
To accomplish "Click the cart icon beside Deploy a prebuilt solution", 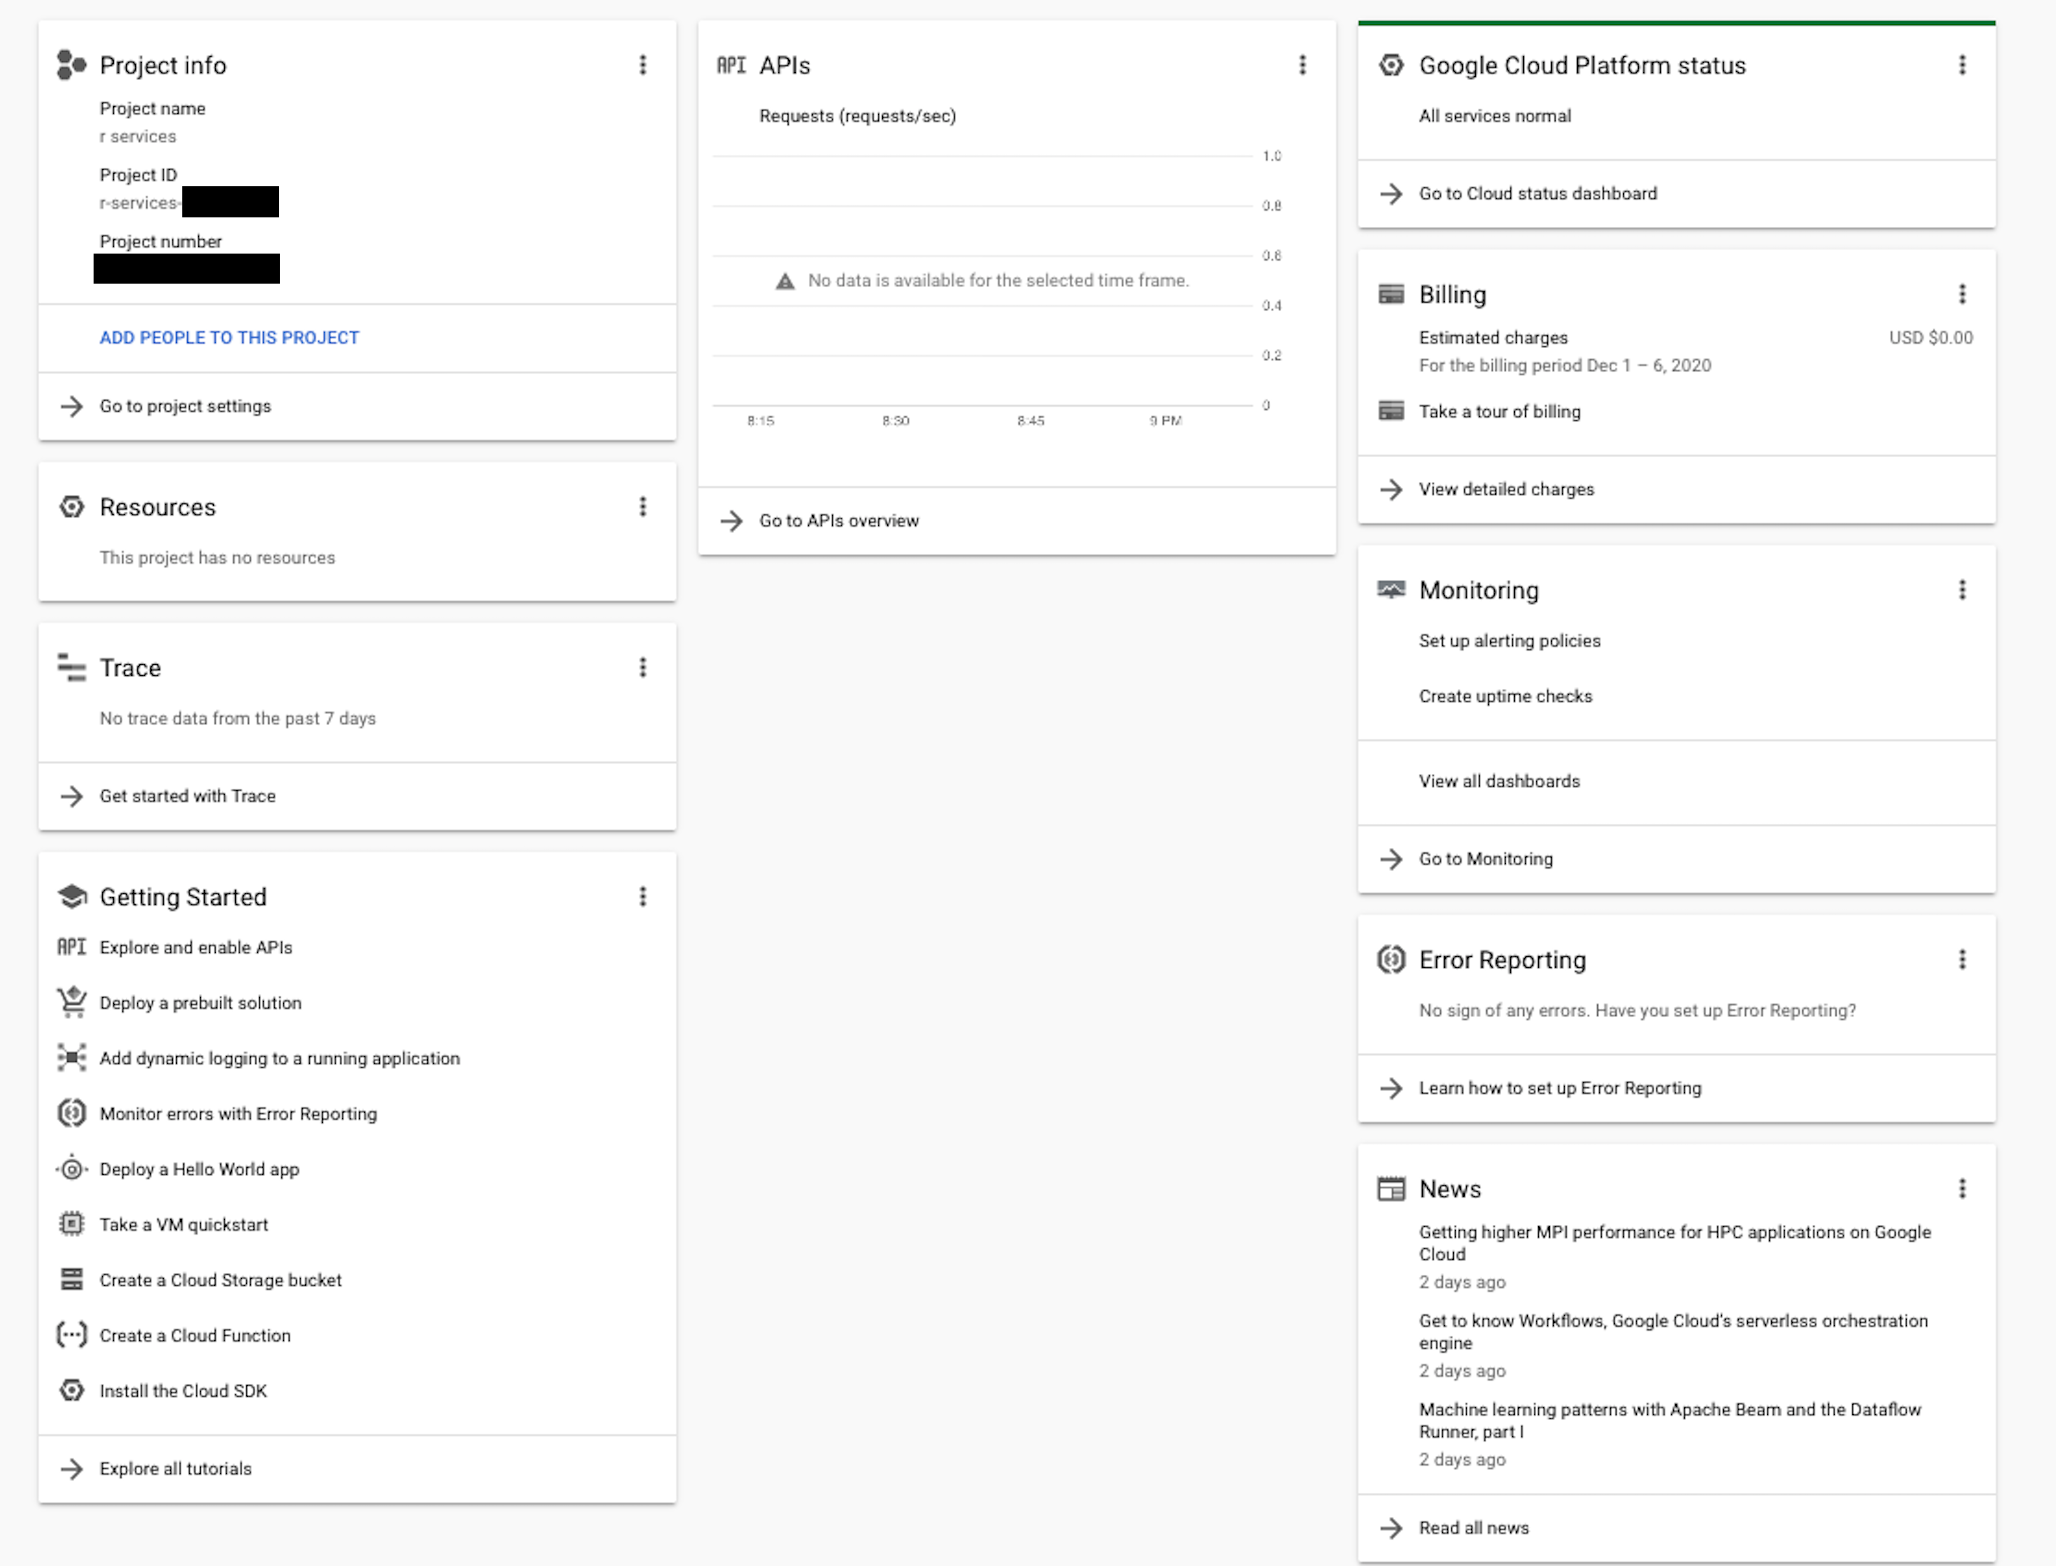I will click(71, 1002).
